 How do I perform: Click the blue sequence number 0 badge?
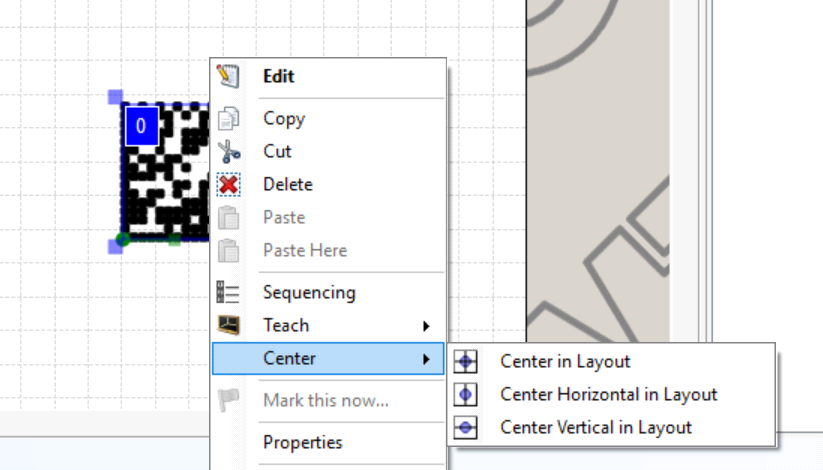coord(141,126)
